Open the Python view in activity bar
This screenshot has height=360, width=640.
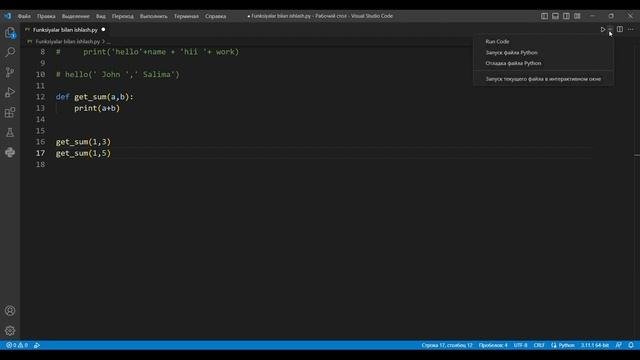10,152
